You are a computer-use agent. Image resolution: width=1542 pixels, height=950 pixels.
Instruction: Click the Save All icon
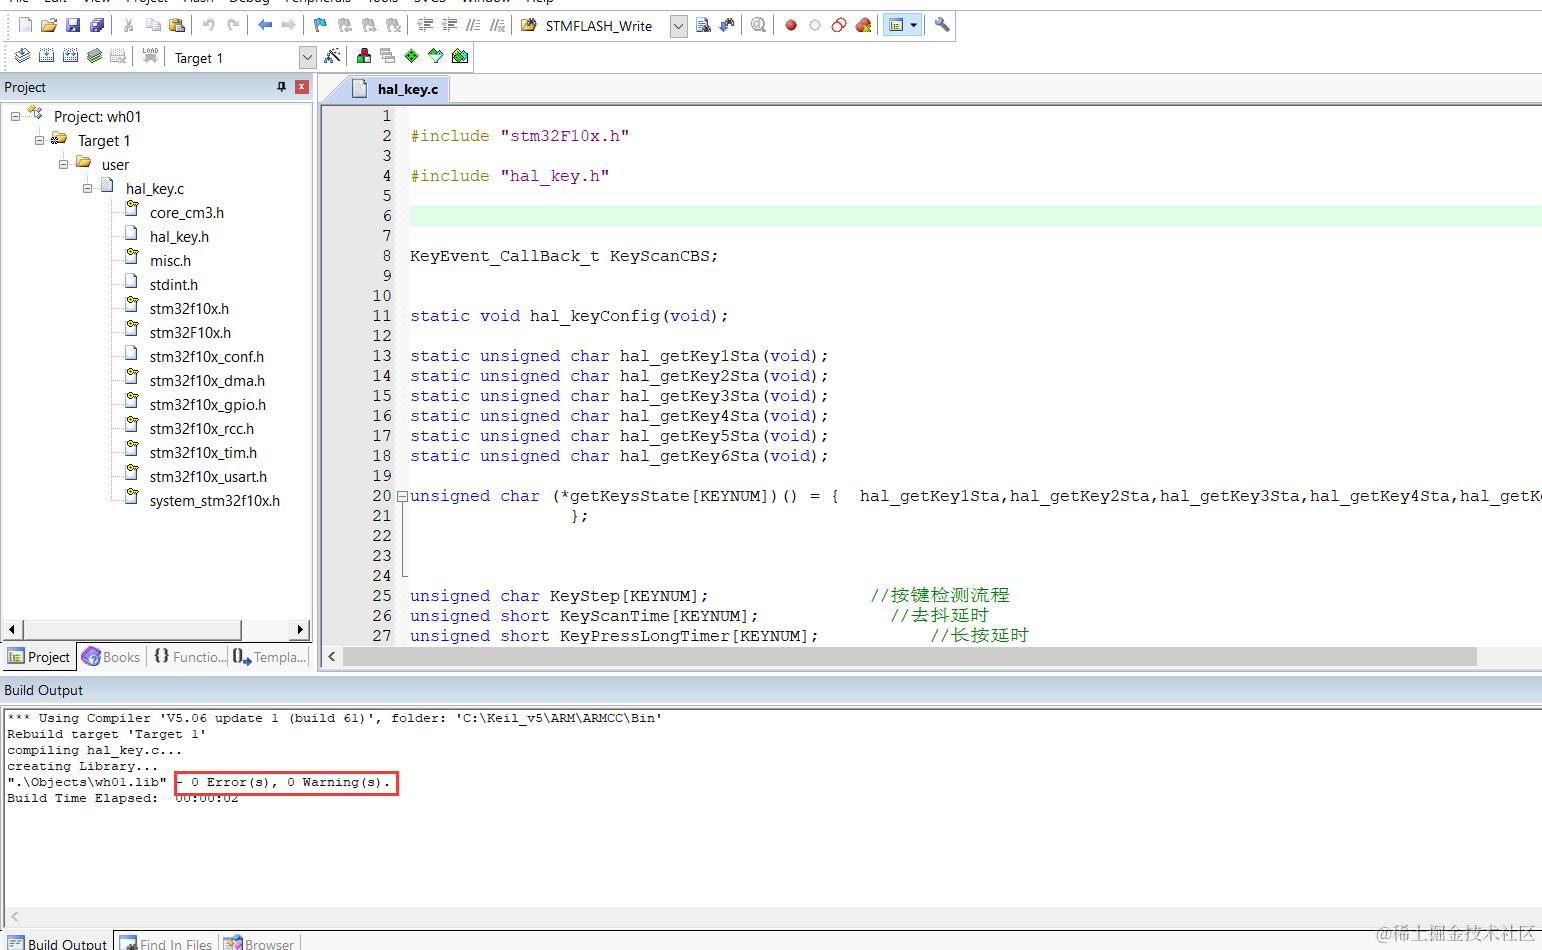(97, 25)
